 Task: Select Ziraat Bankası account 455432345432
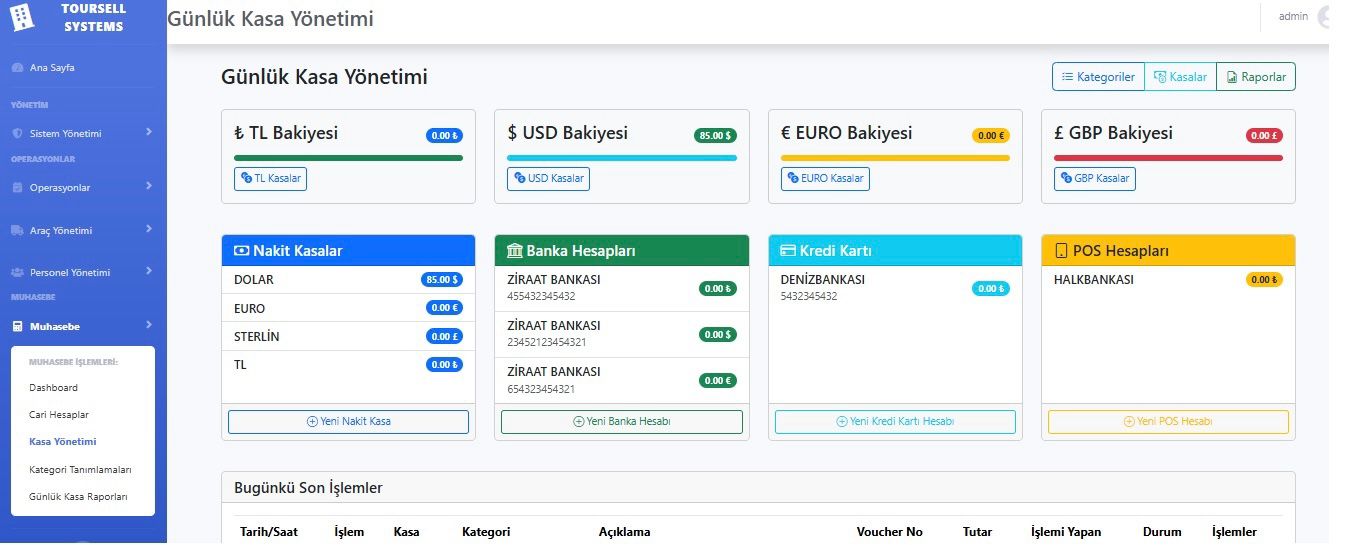tap(622, 289)
